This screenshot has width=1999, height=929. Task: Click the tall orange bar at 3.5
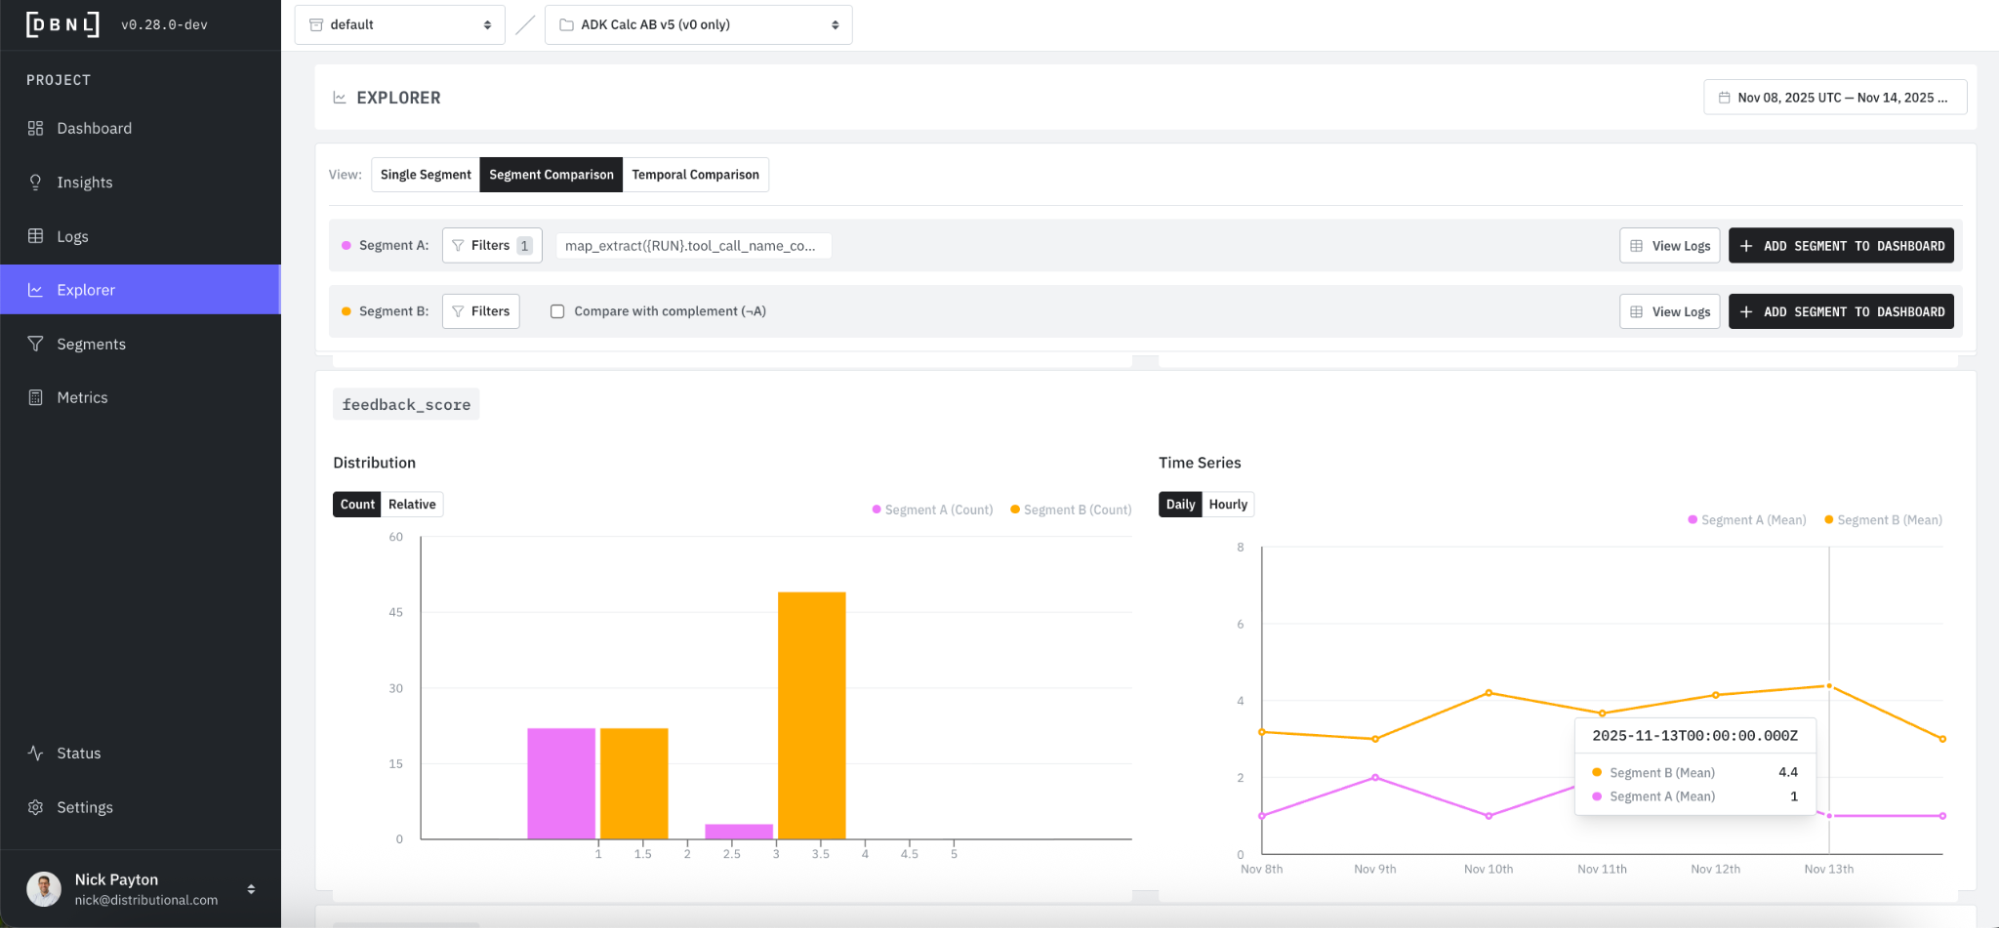pyautogui.click(x=812, y=715)
